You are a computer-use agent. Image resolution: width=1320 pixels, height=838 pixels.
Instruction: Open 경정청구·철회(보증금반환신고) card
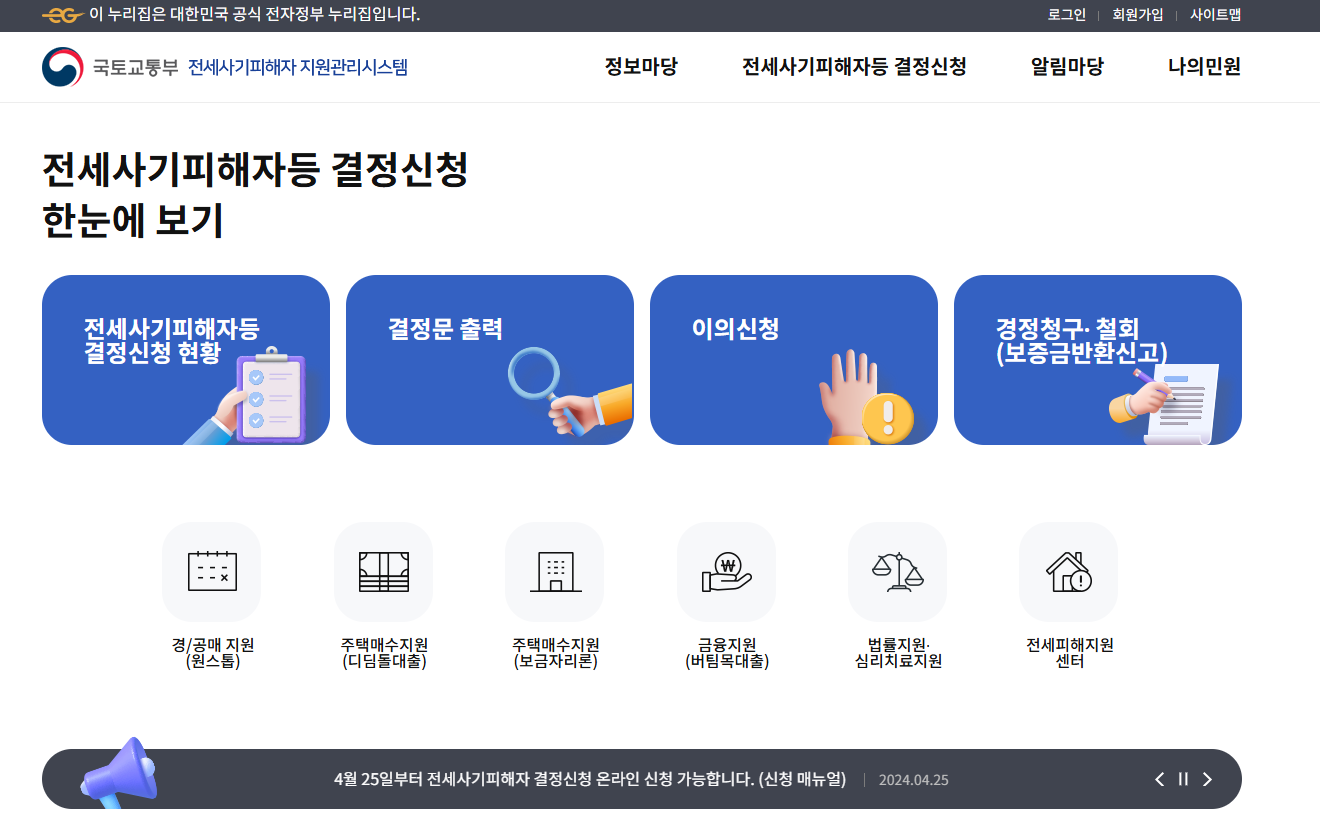coord(1098,360)
